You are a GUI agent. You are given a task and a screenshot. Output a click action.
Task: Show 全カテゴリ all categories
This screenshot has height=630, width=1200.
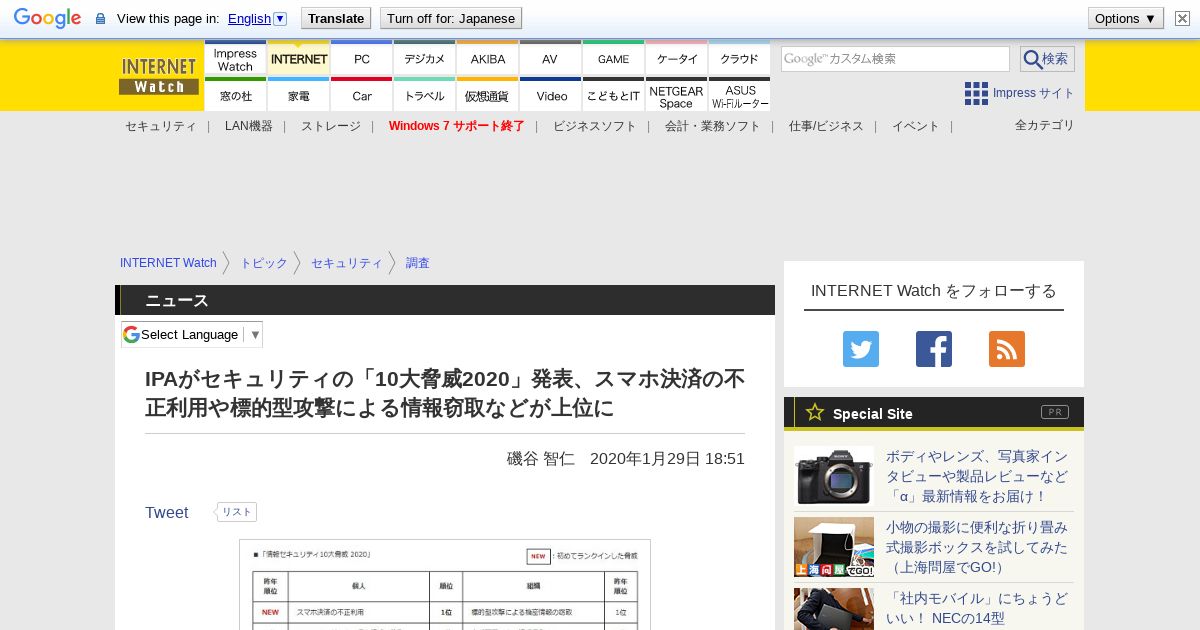pos(1044,125)
